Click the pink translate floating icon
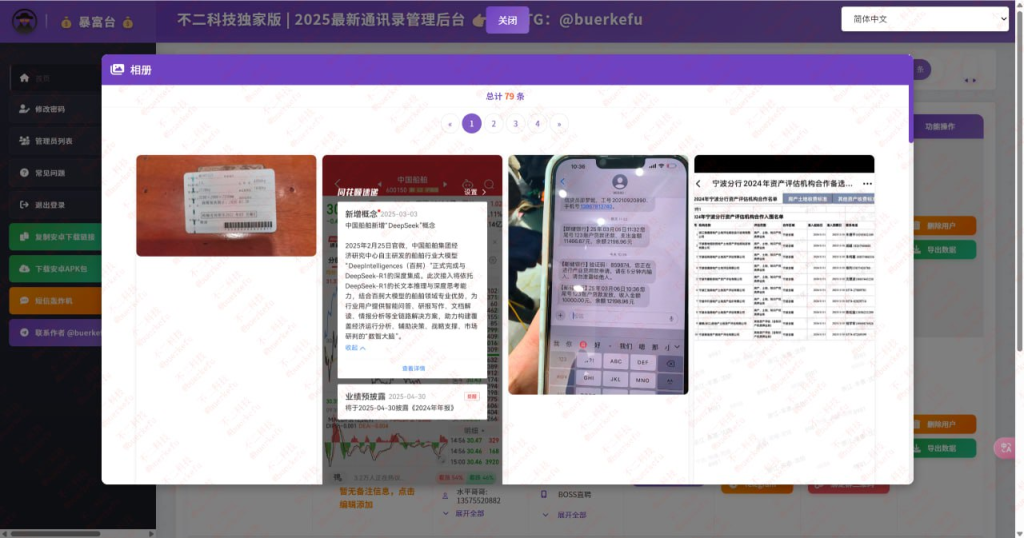This screenshot has width=1024, height=538. (1005, 448)
